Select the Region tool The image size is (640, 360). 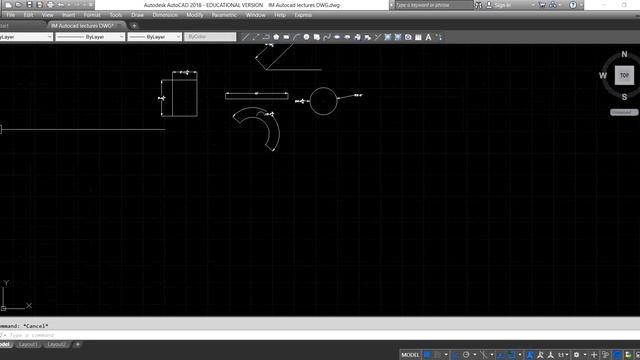[x=408, y=37]
